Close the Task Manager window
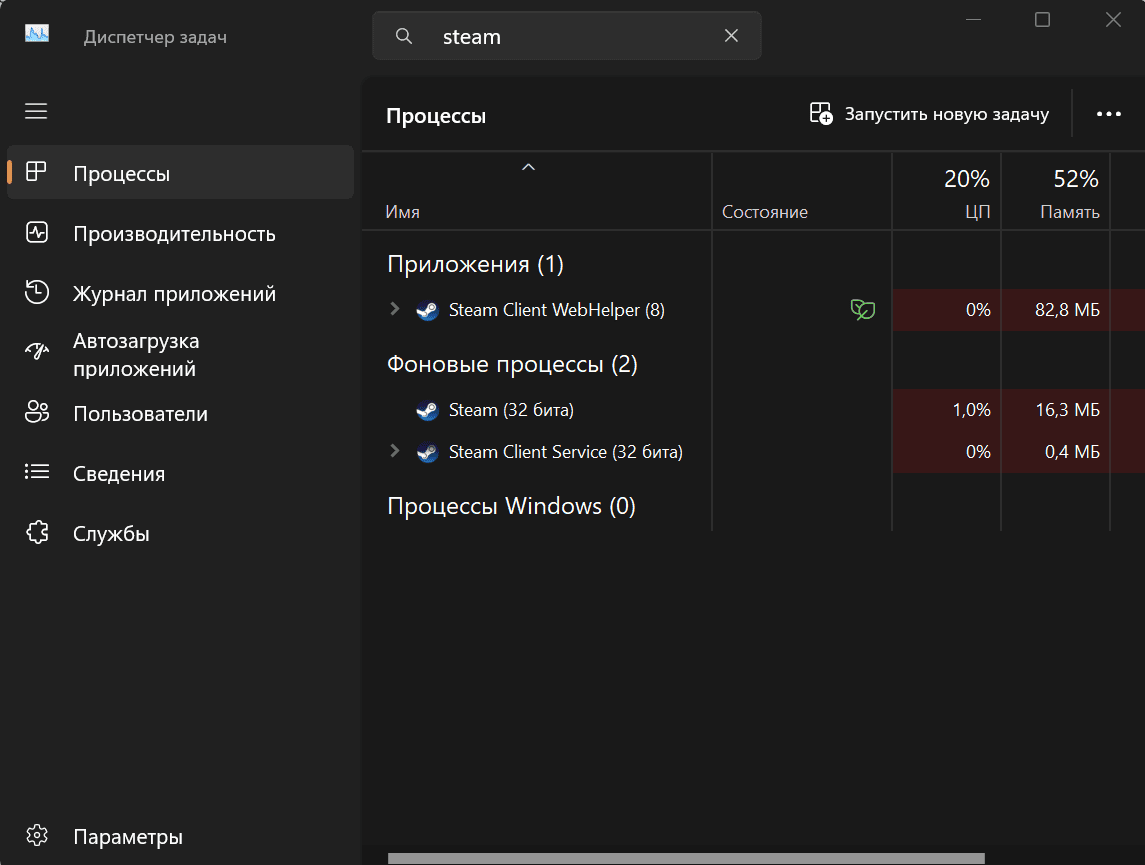The image size is (1145, 865). point(1113,20)
